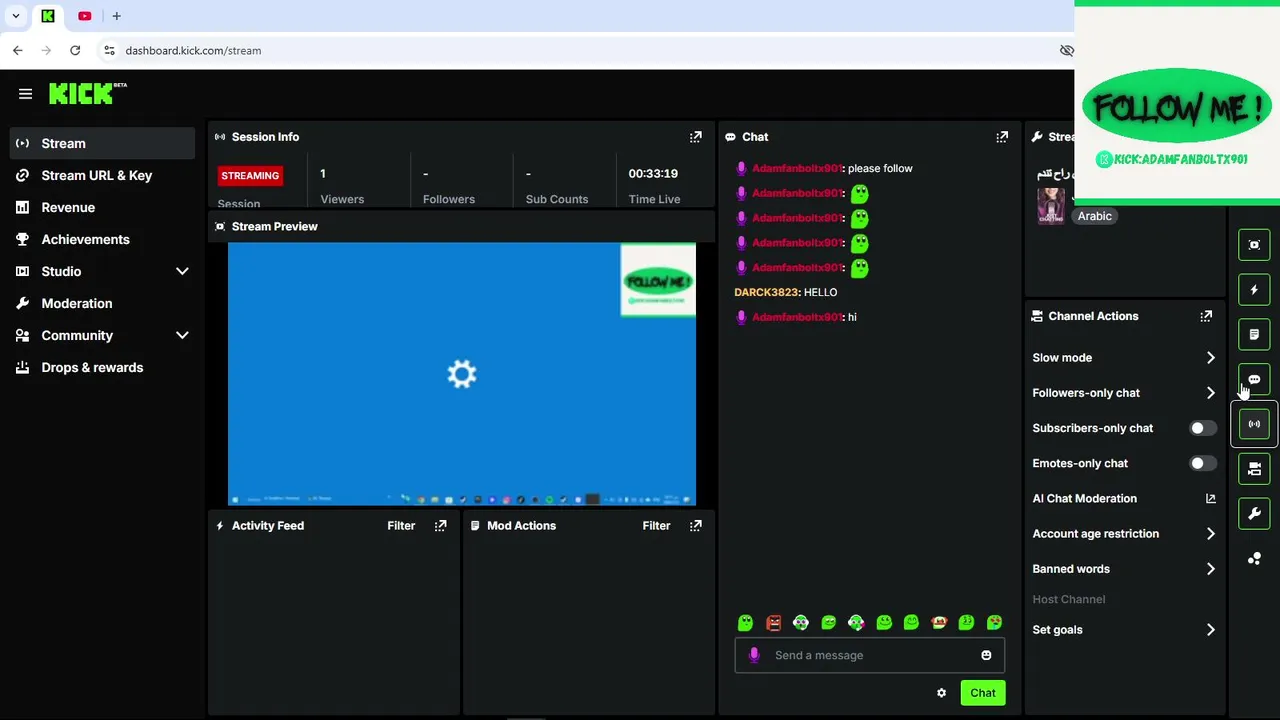Reload the page in the browser toolbar

click(75, 50)
